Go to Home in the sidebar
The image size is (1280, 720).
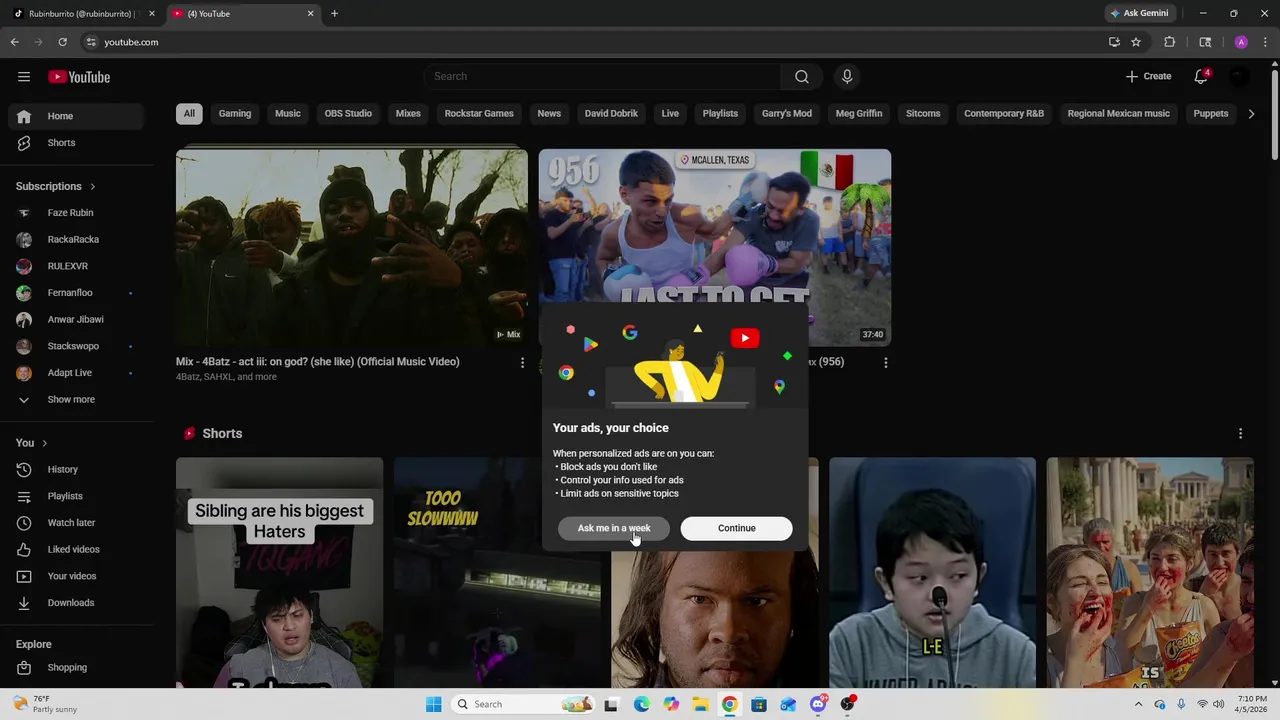click(x=77, y=116)
